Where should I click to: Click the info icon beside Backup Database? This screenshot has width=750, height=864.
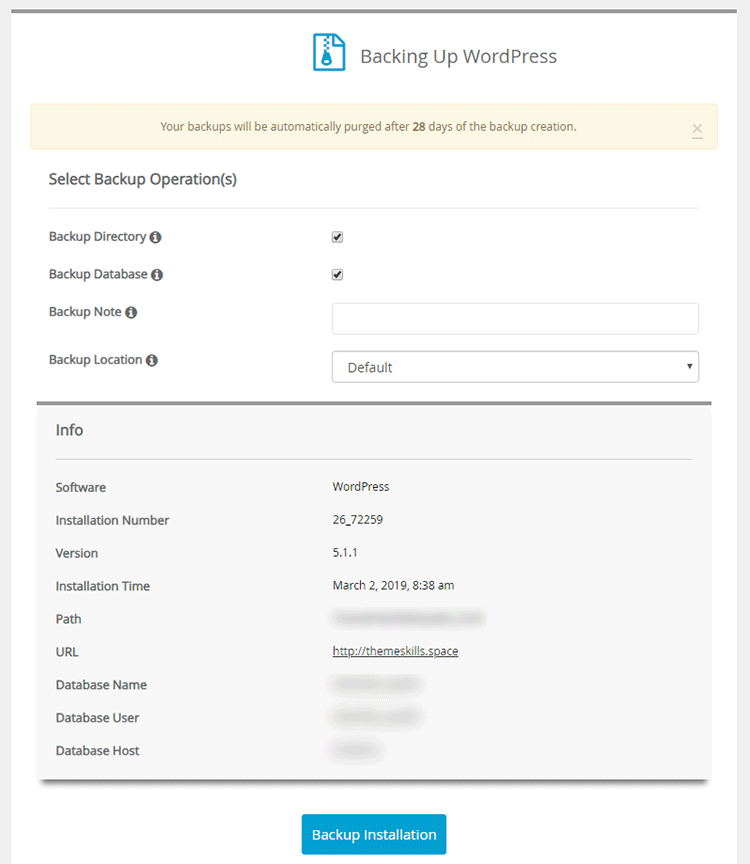coord(157,274)
